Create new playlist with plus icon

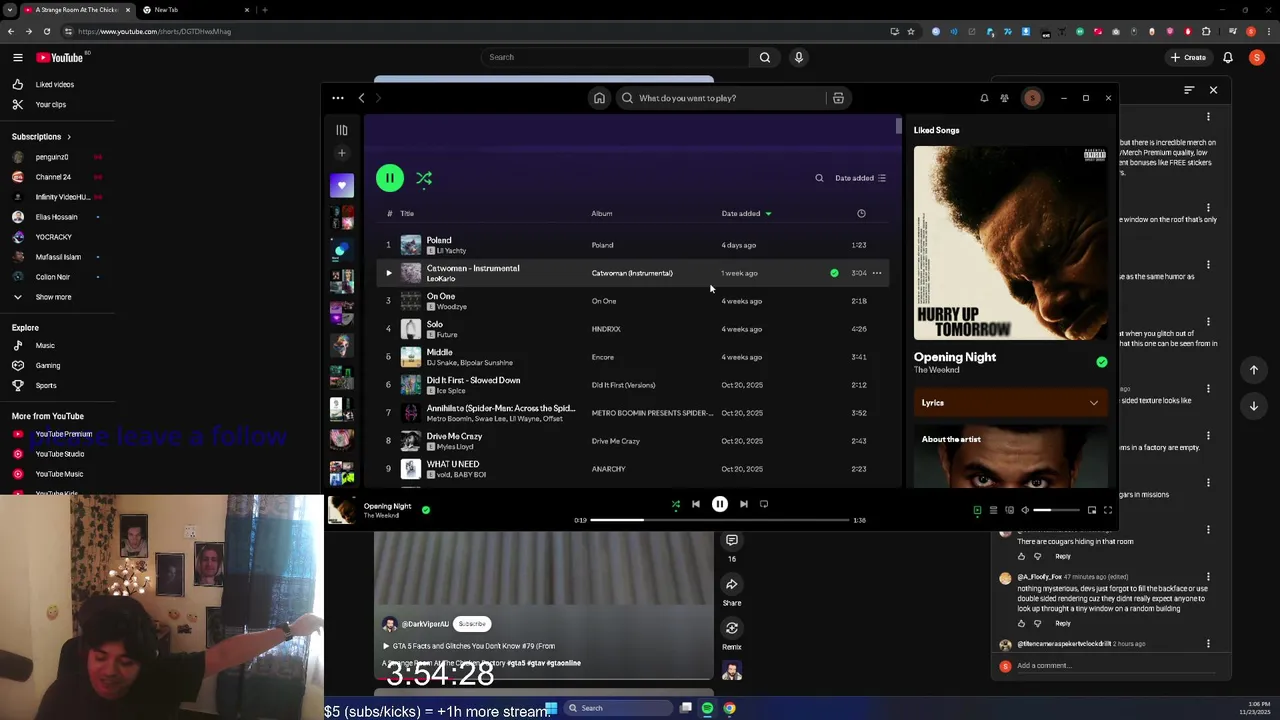tap(341, 153)
